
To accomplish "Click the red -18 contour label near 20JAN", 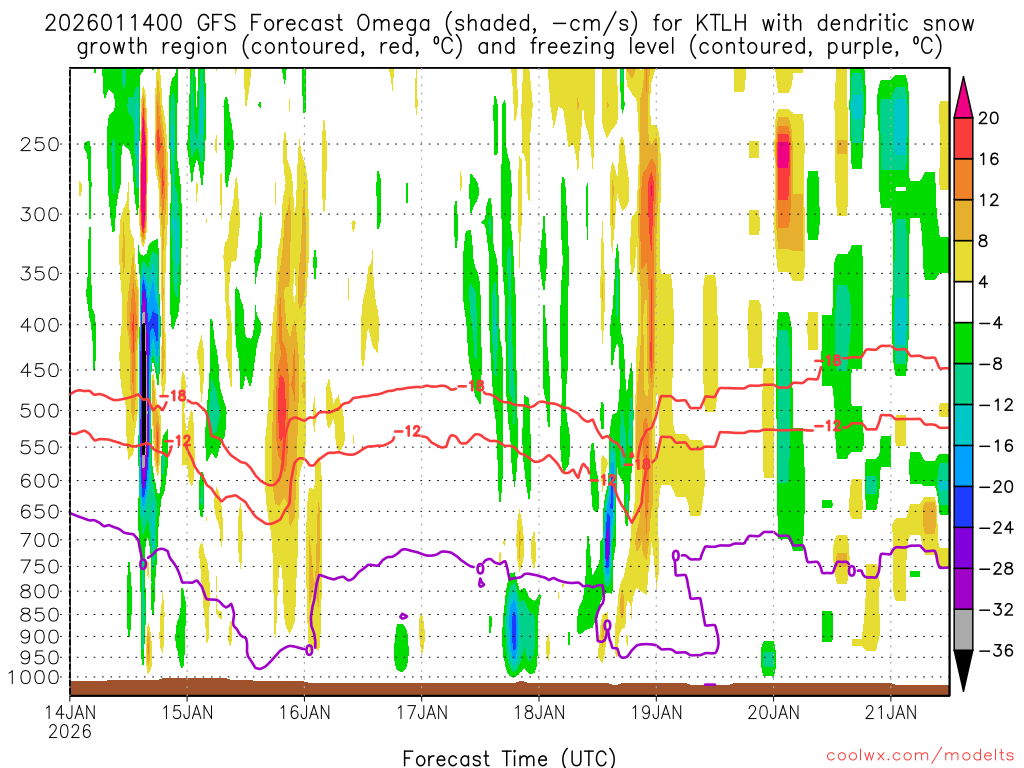I will click(x=828, y=360).
